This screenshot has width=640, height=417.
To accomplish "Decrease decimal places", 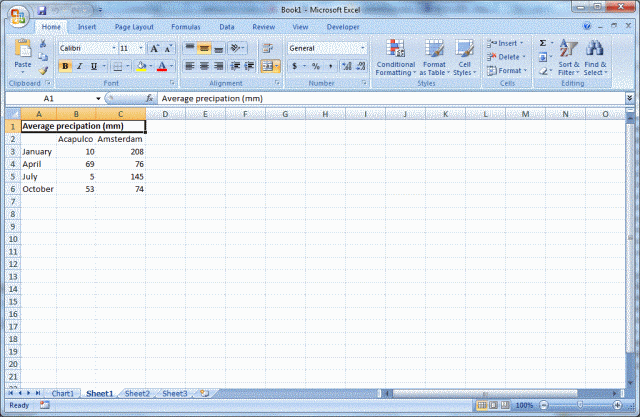I will coord(361,66).
